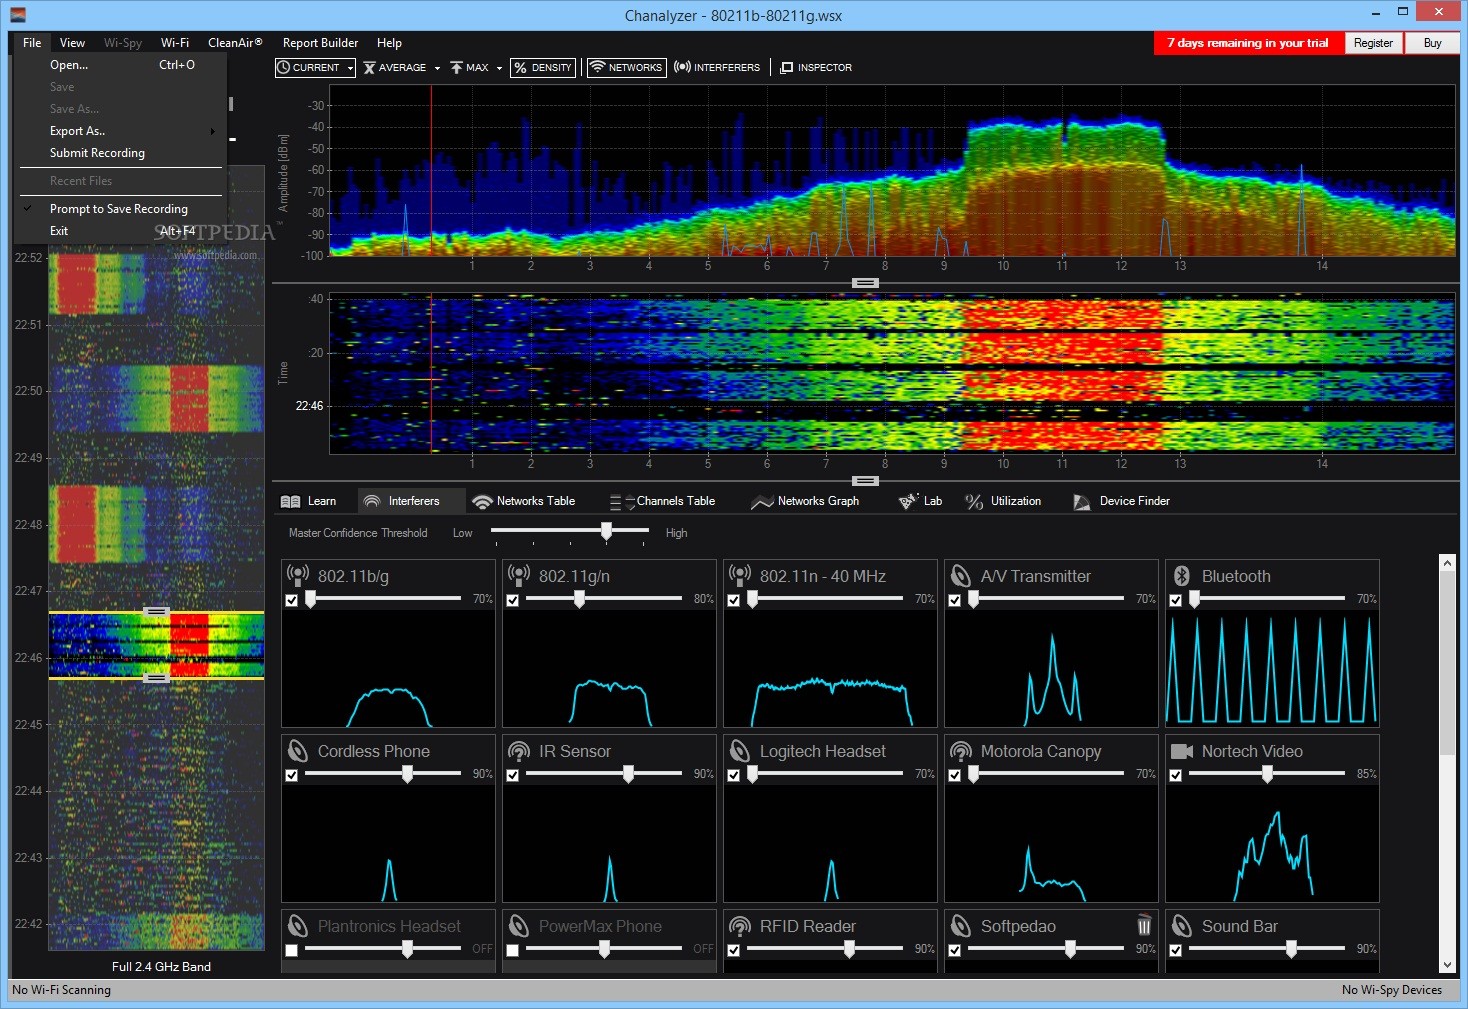This screenshot has height=1009, width=1468.
Task: Click the interferers panel scroll down arrow
Action: [x=1447, y=965]
